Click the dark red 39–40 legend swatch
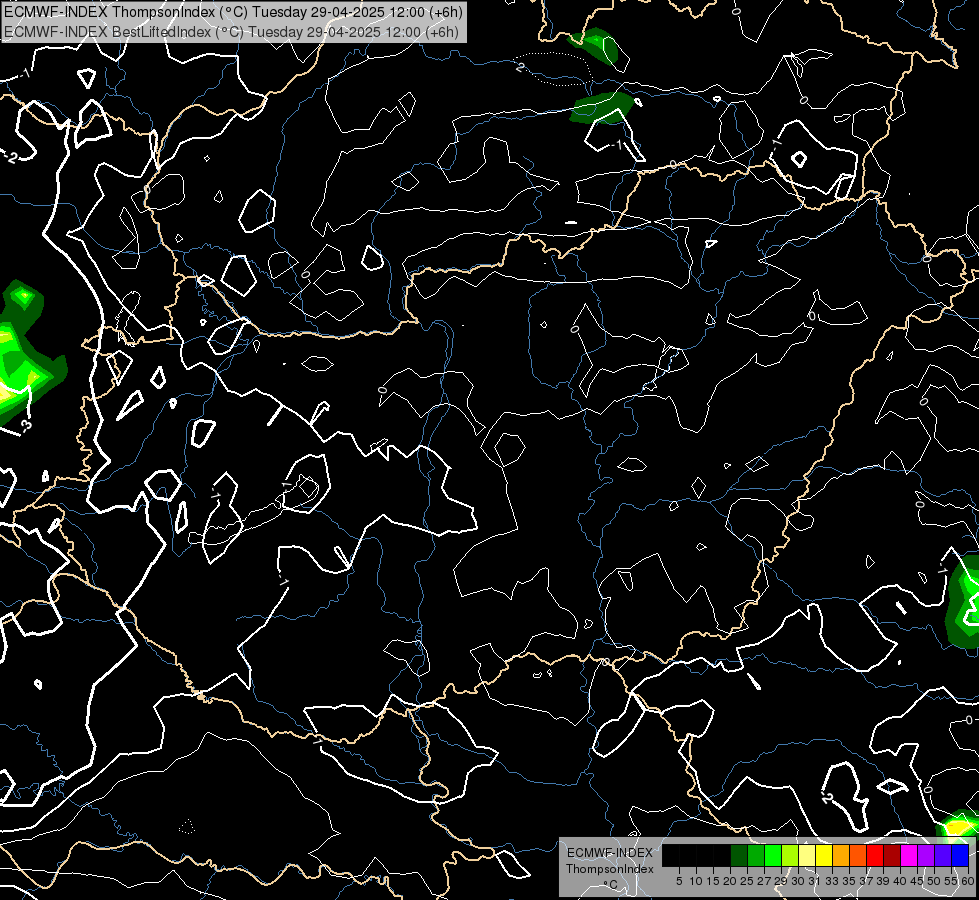The image size is (979, 900). pyautogui.click(x=892, y=855)
